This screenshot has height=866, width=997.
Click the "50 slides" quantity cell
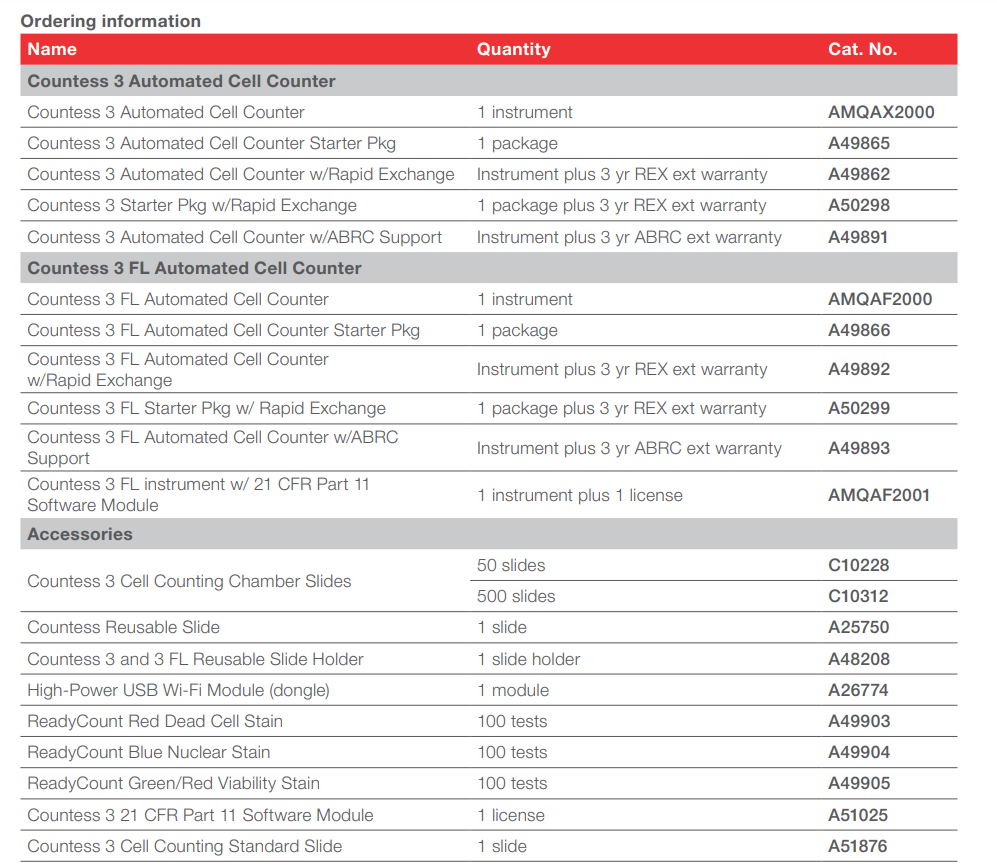coord(511,565)
